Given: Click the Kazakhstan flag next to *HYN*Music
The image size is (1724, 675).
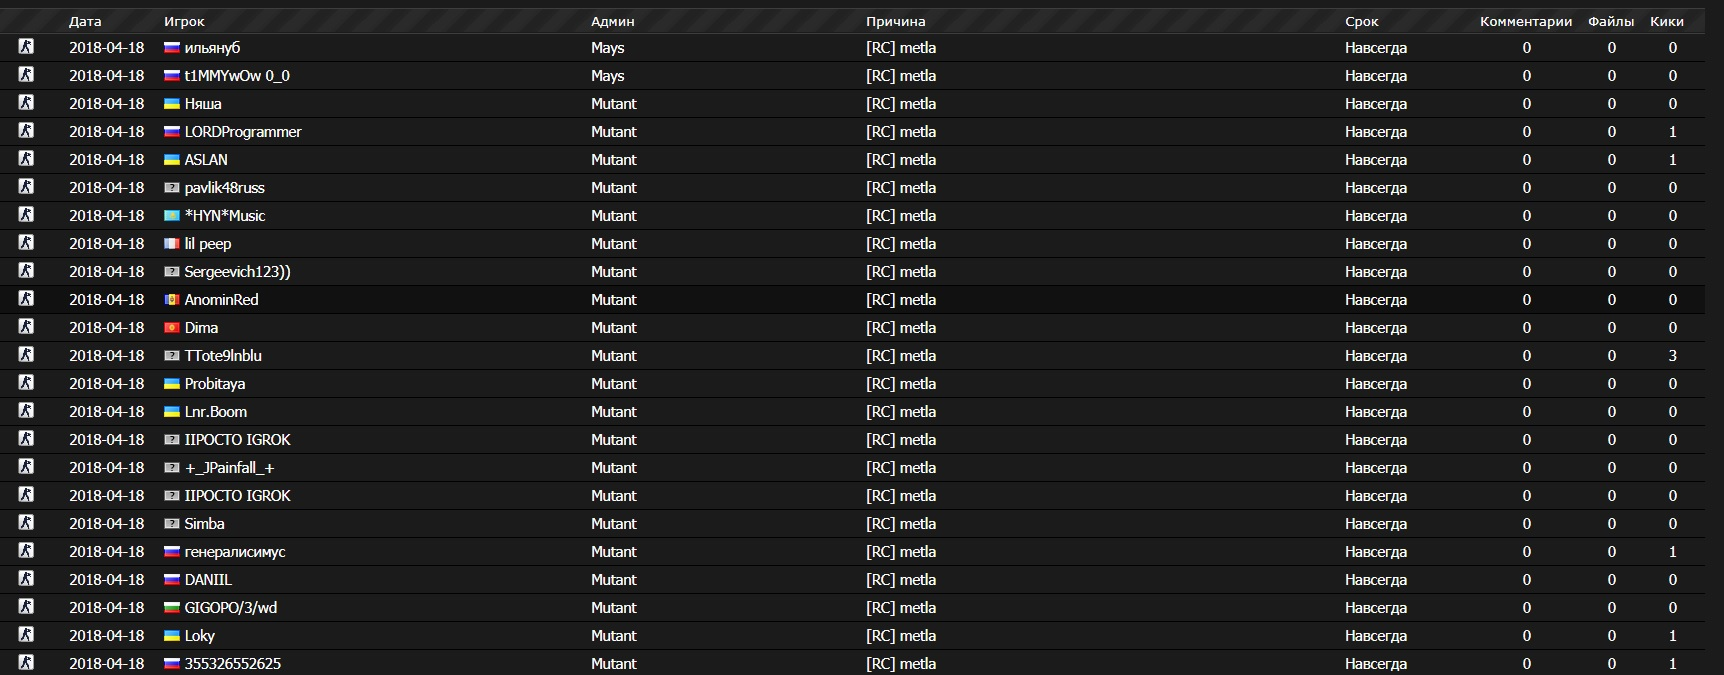Looking at the screenshot, I should point(172,215).
